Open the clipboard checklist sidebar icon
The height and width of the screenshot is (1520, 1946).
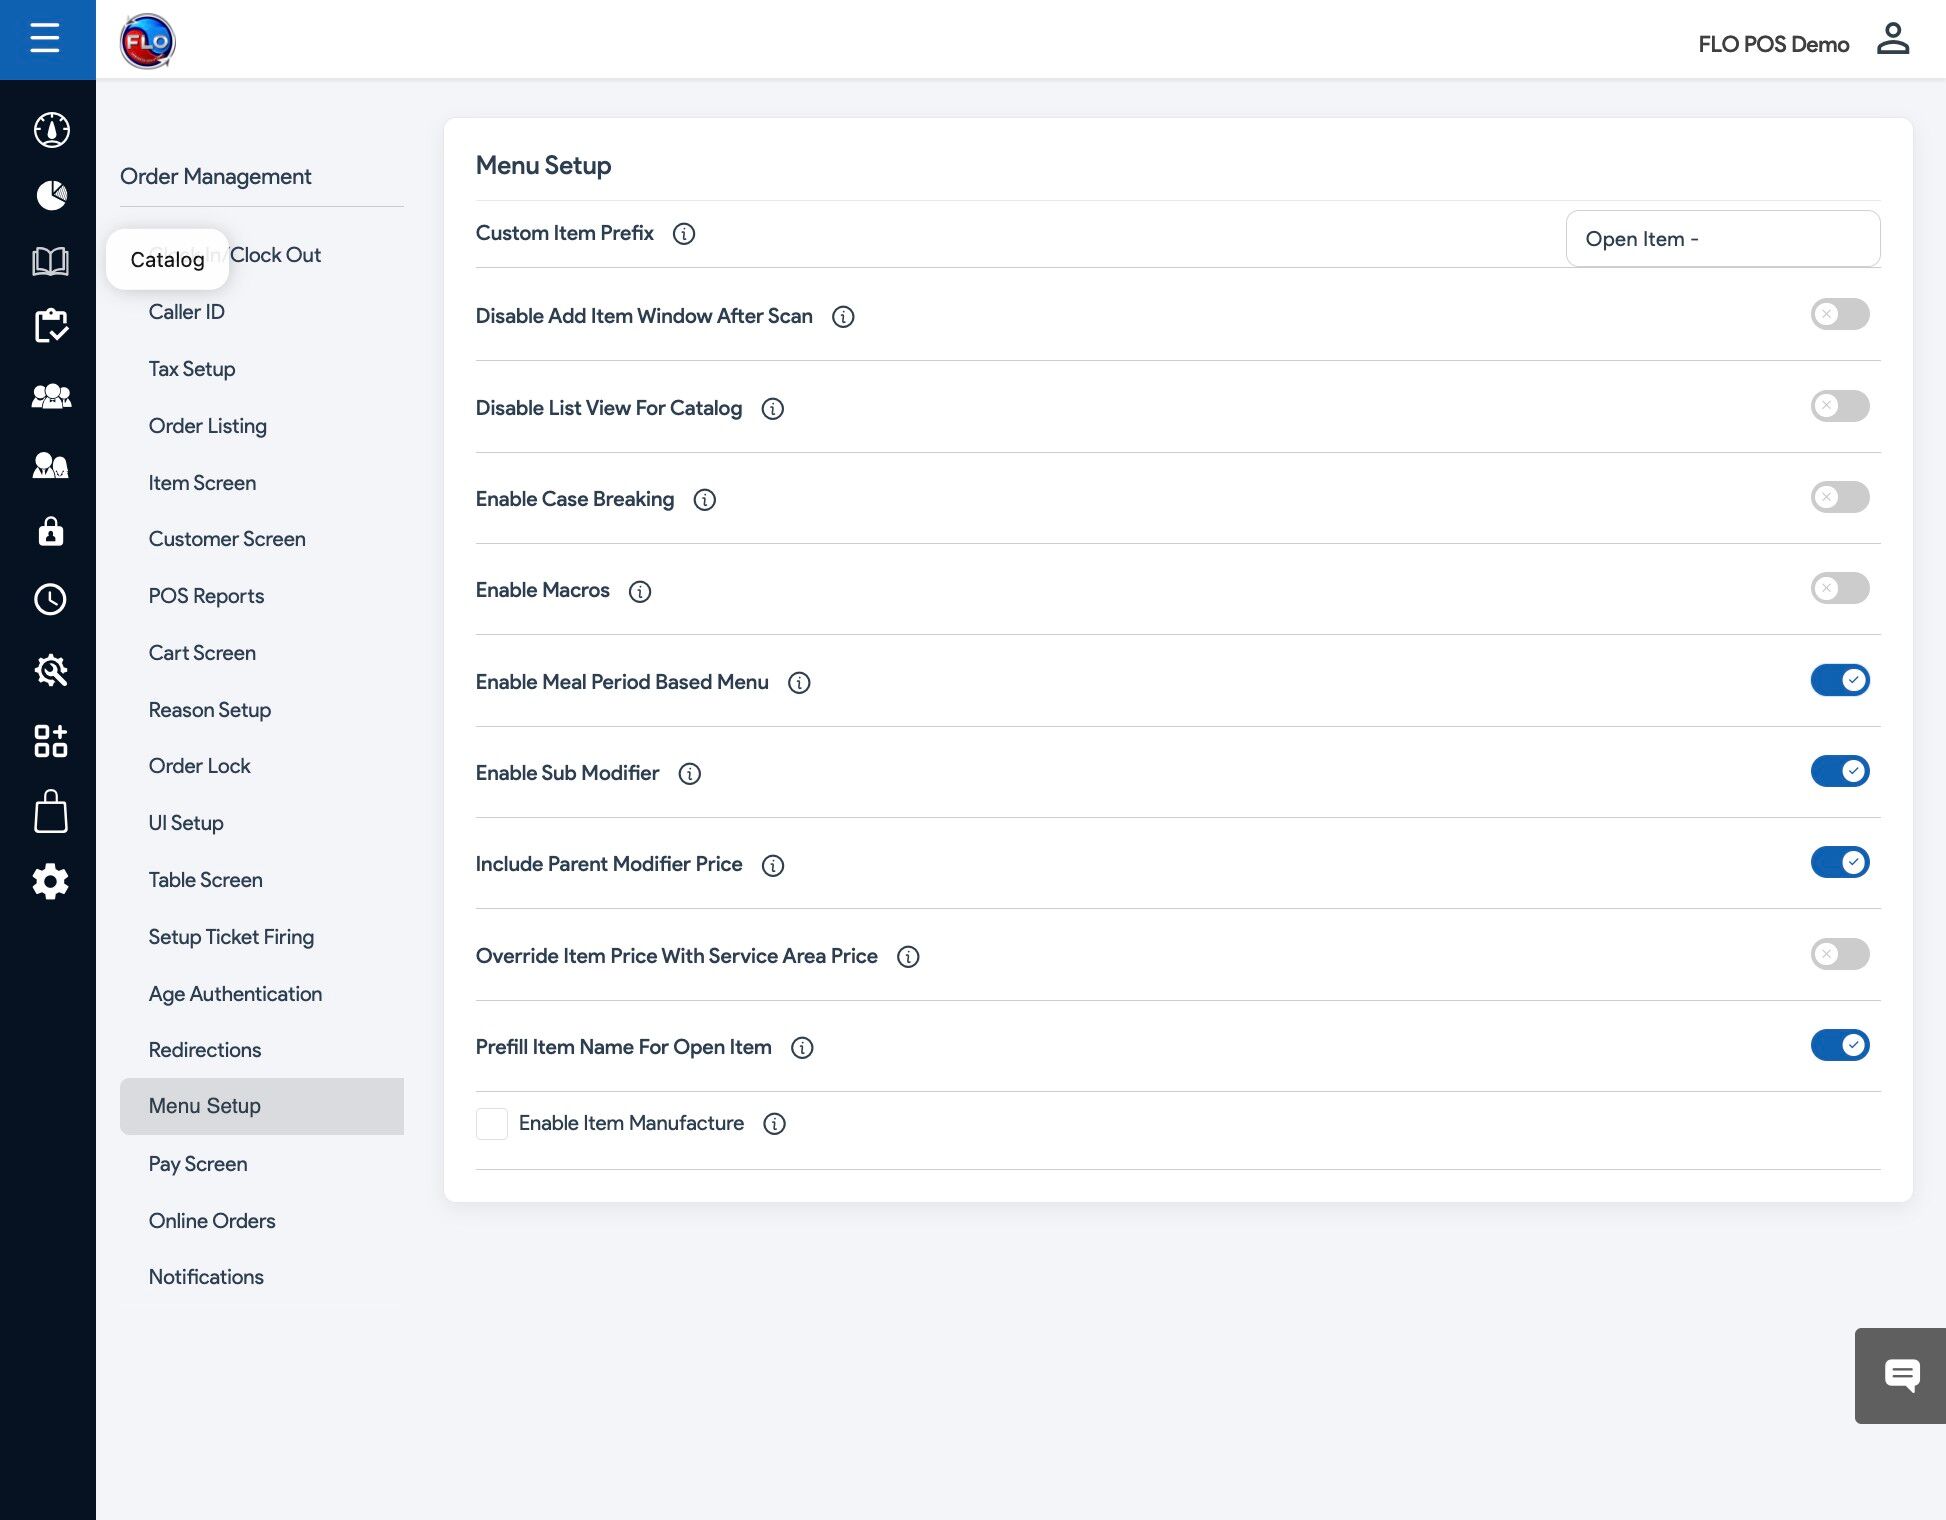pyautogui.click(x=50, y=326)
